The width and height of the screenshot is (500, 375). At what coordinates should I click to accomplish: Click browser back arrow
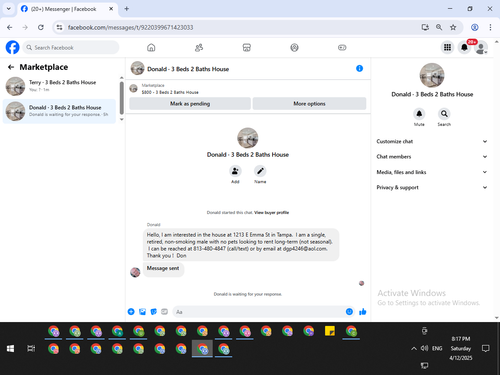point(10,27)
